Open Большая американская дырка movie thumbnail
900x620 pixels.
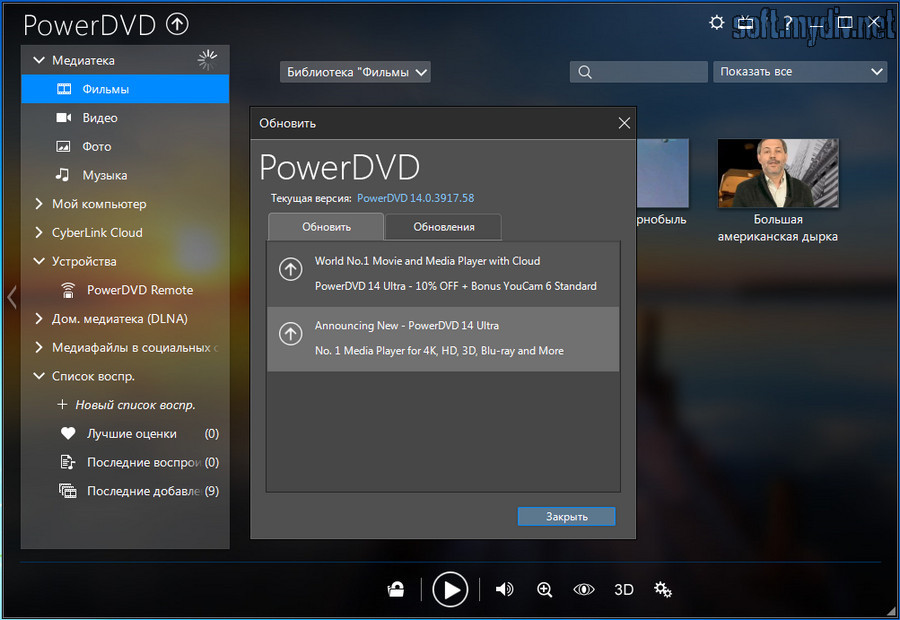(x=778, y=173)
